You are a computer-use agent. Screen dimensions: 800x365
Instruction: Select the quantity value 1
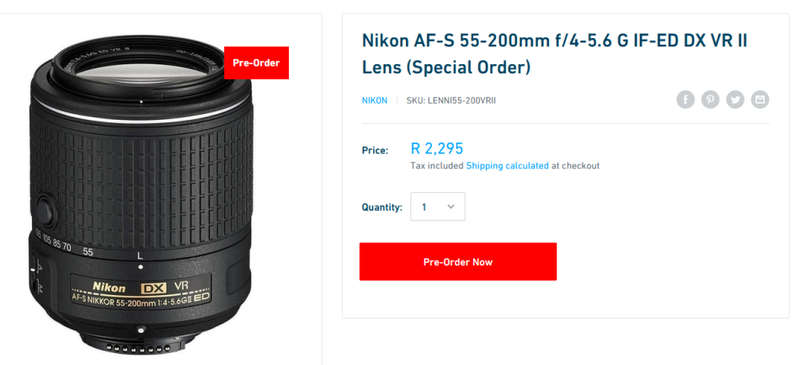coord(424,207)
